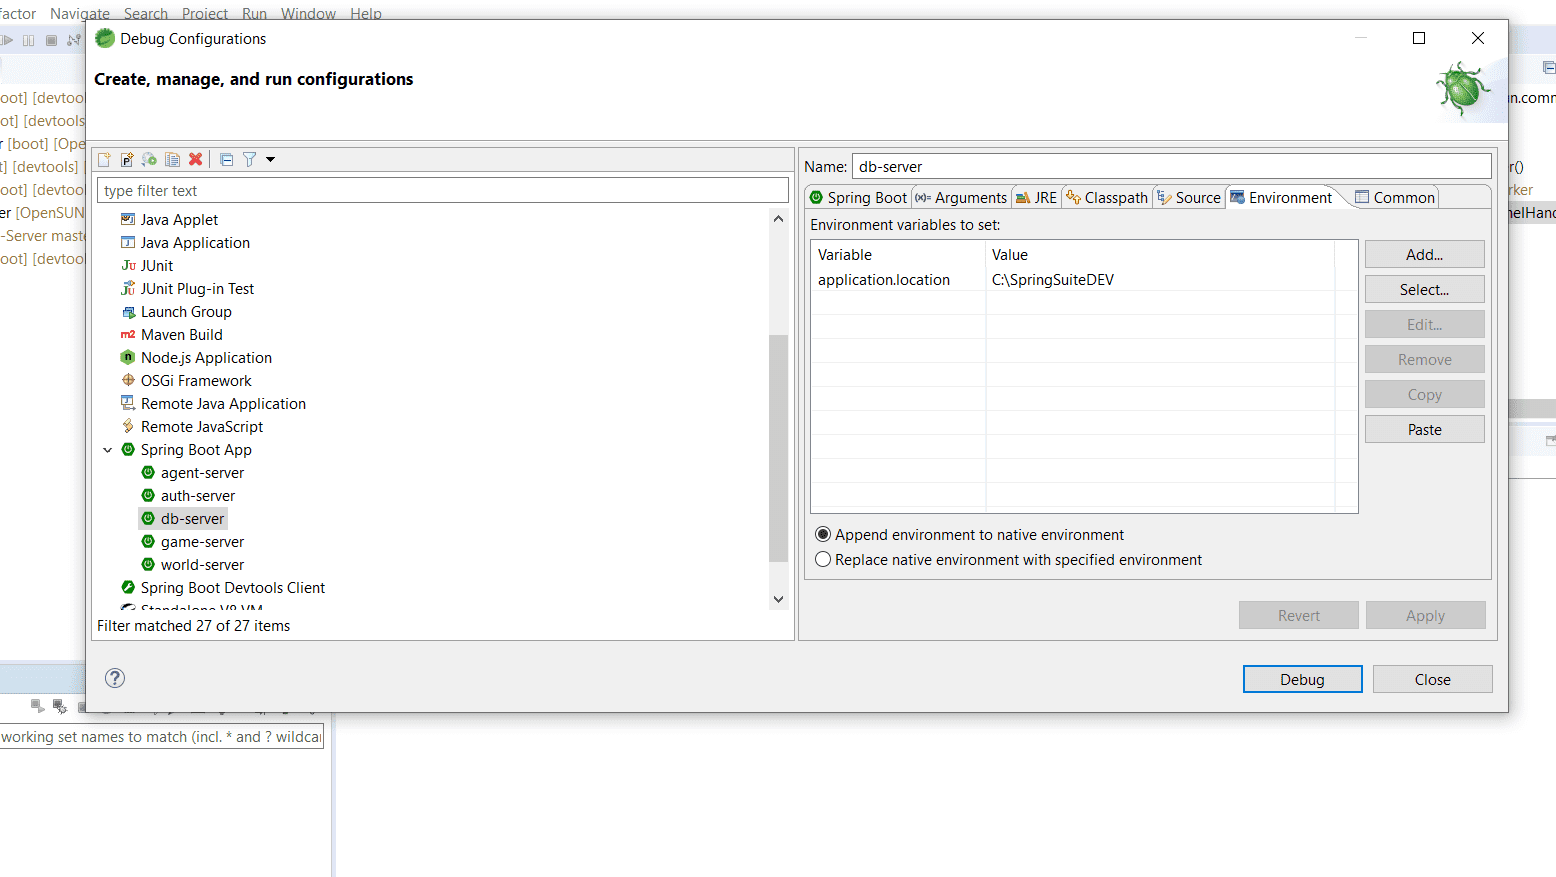This screenshot has width=1556, height=877.
Task: Collapse all configurations in tree
Action: point(227,160)
